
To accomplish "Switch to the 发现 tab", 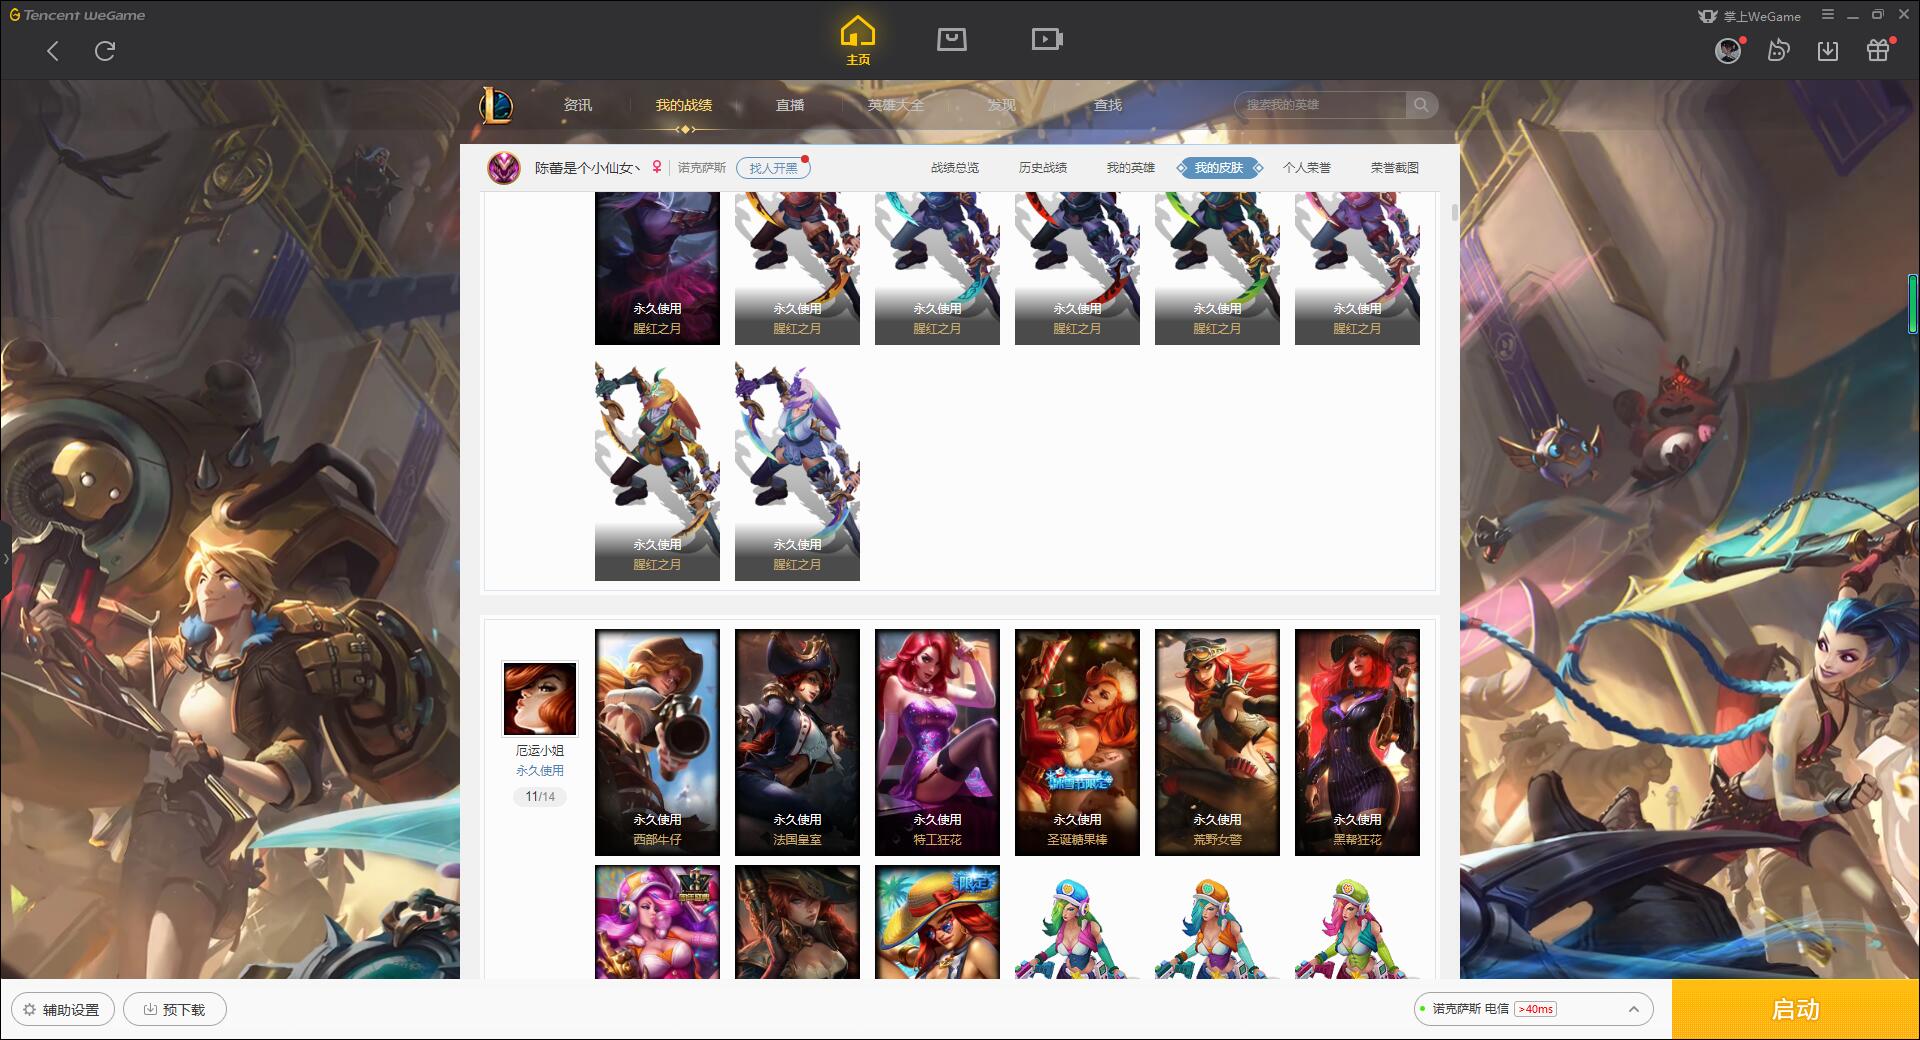I will coord(1002,105).
